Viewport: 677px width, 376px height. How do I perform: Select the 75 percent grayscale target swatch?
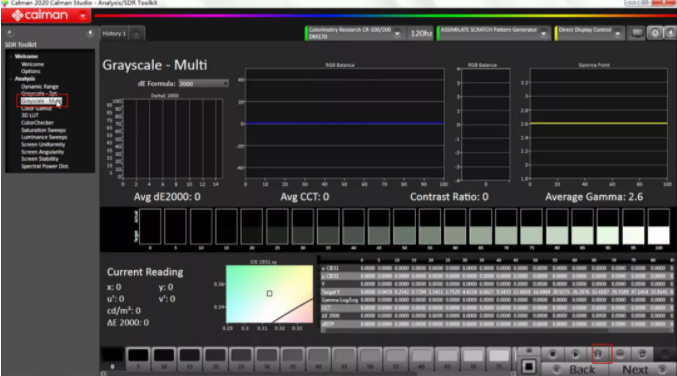click(531, 227)
